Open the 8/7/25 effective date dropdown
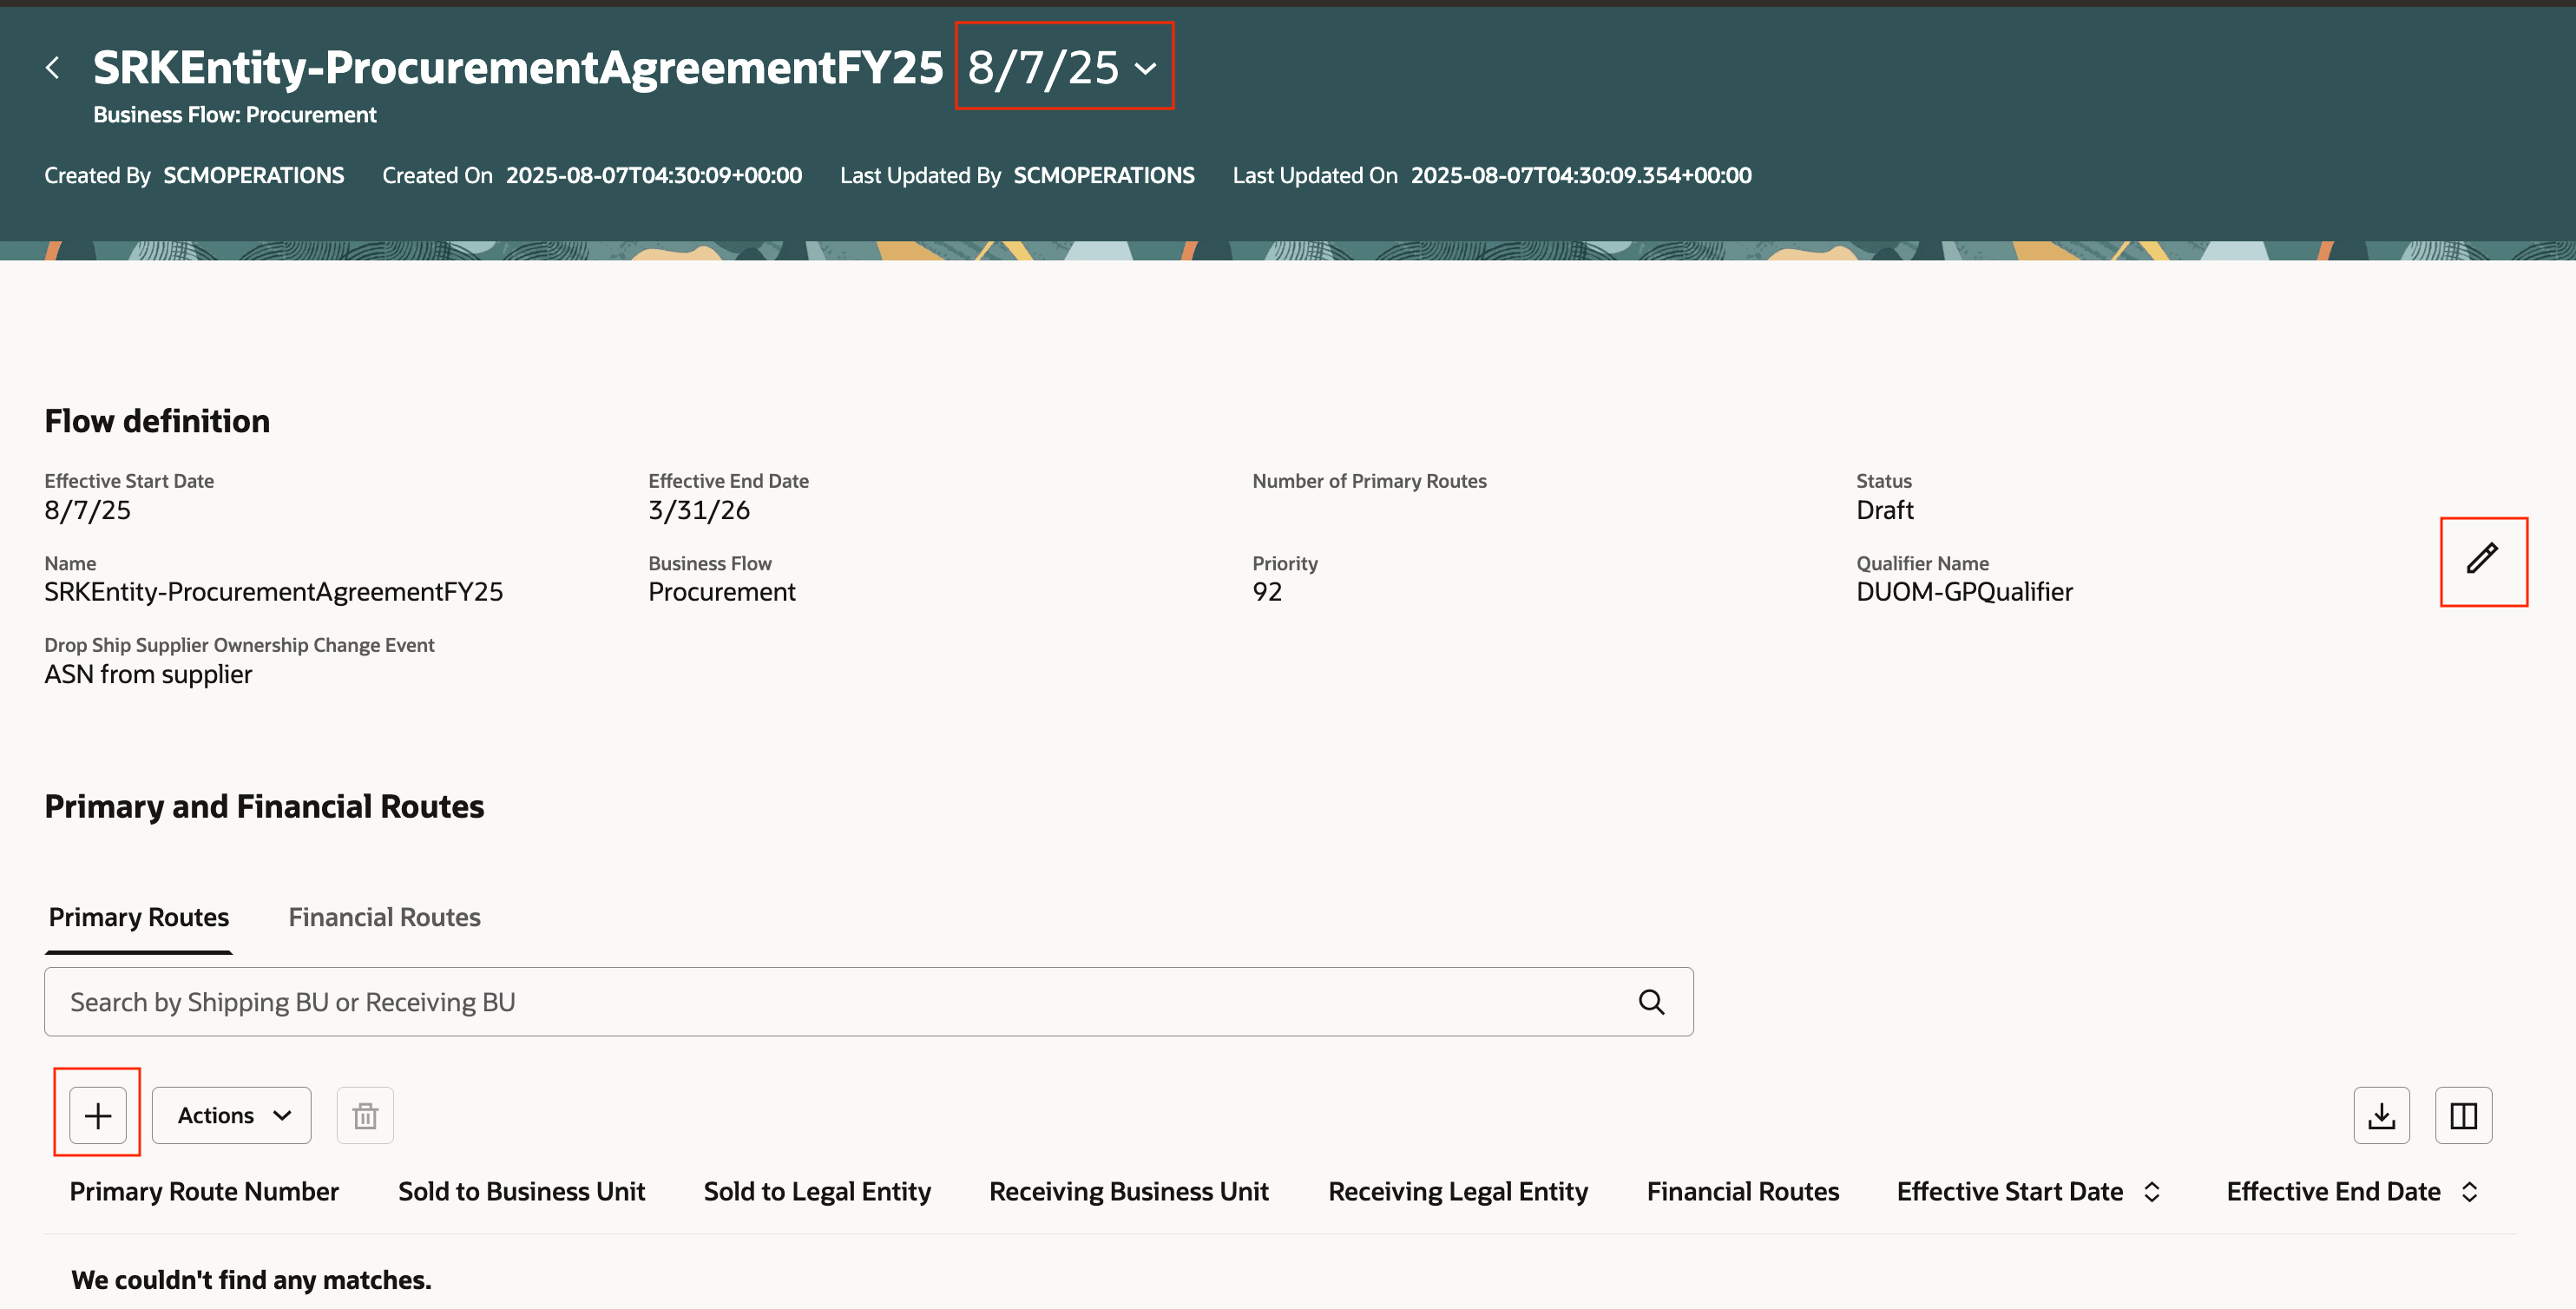This screenshot has width=2576, height=1309. (x=1063, y=67)
